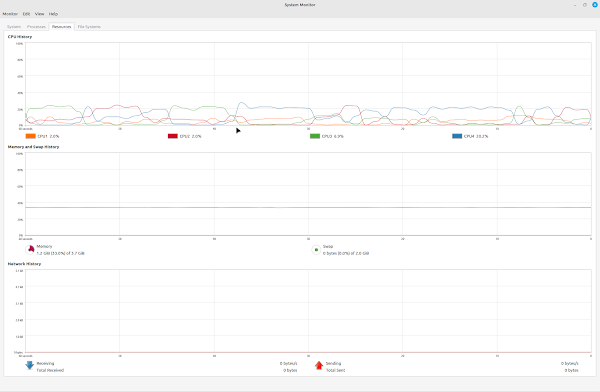Click the CPU History heading
This screenshot has width=600, height=392.
[x=20, y=37]
